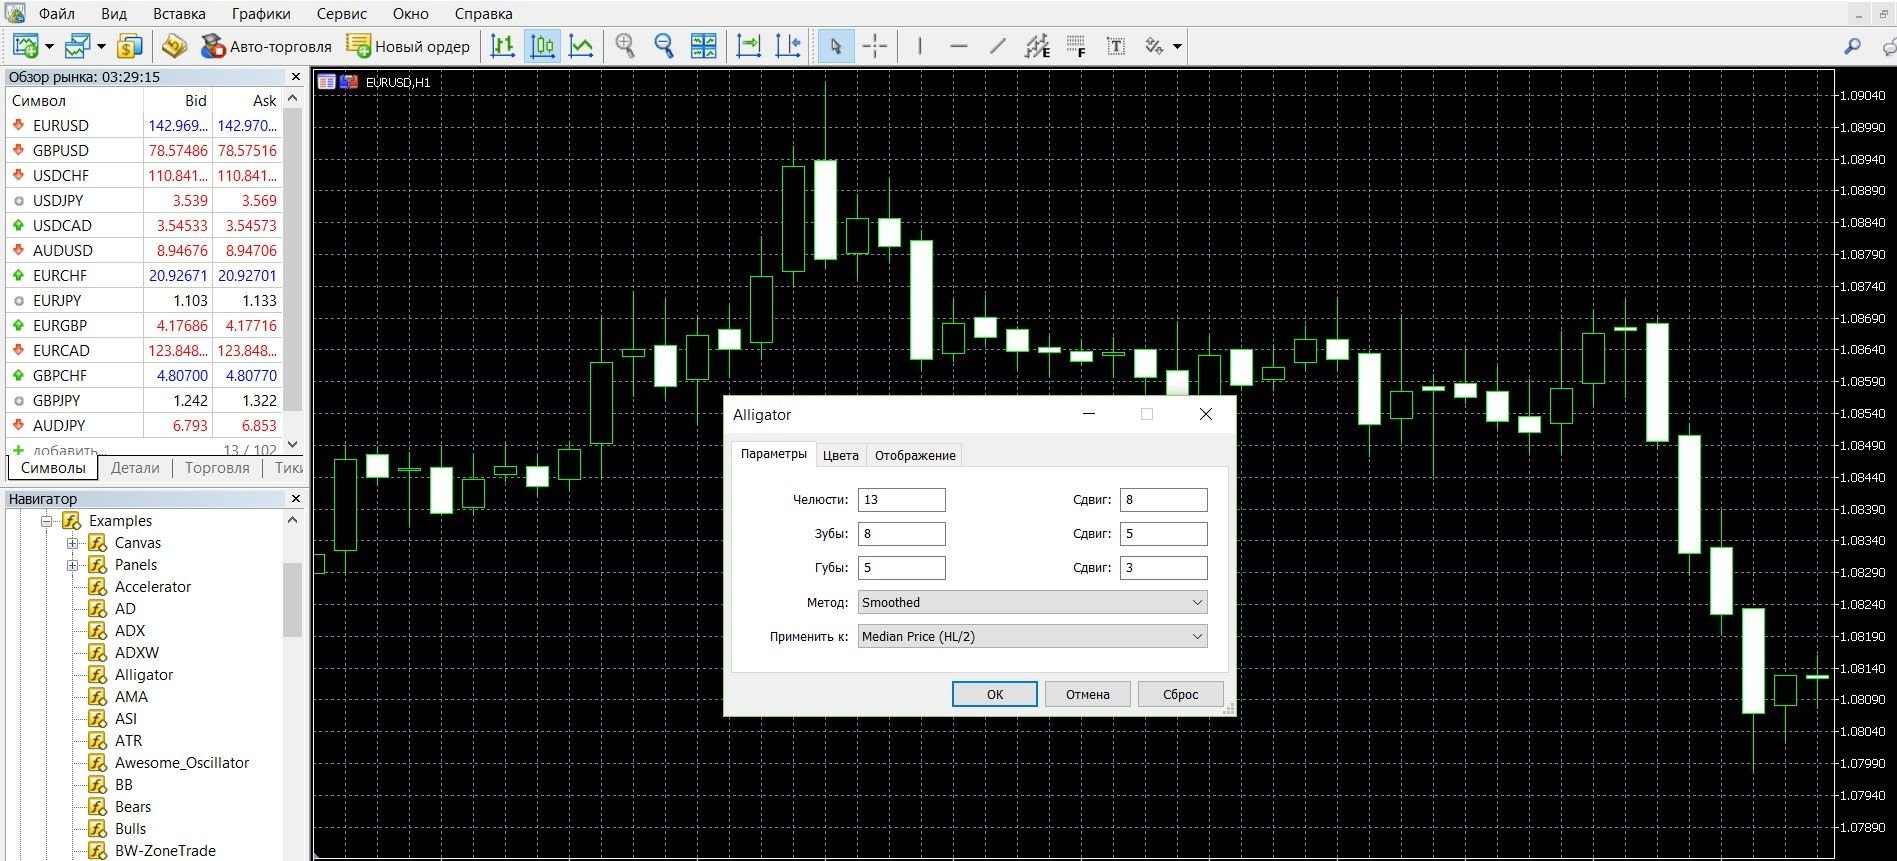
Task: Open the profiles icon in toolbar
Action: [x=77, y=46]
